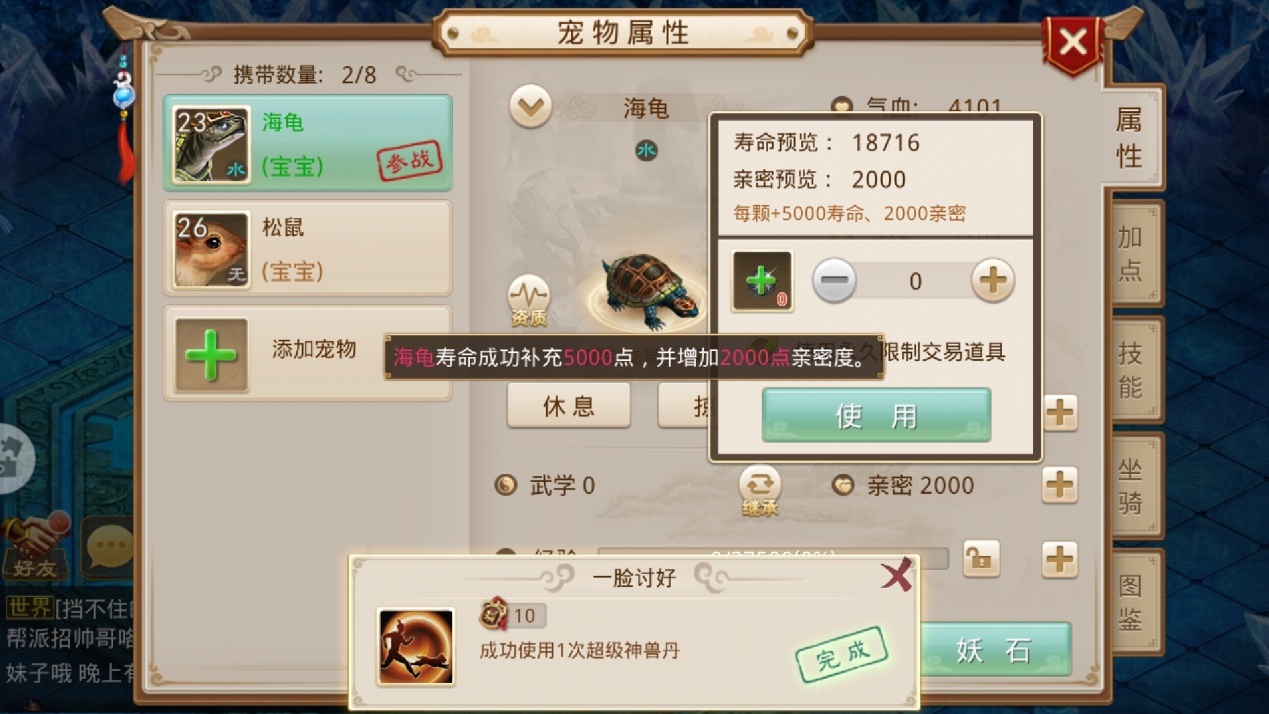Select the 松鼠 squirrel pet entry
This screenshot has width=1269, height=714.
(308, 249)
